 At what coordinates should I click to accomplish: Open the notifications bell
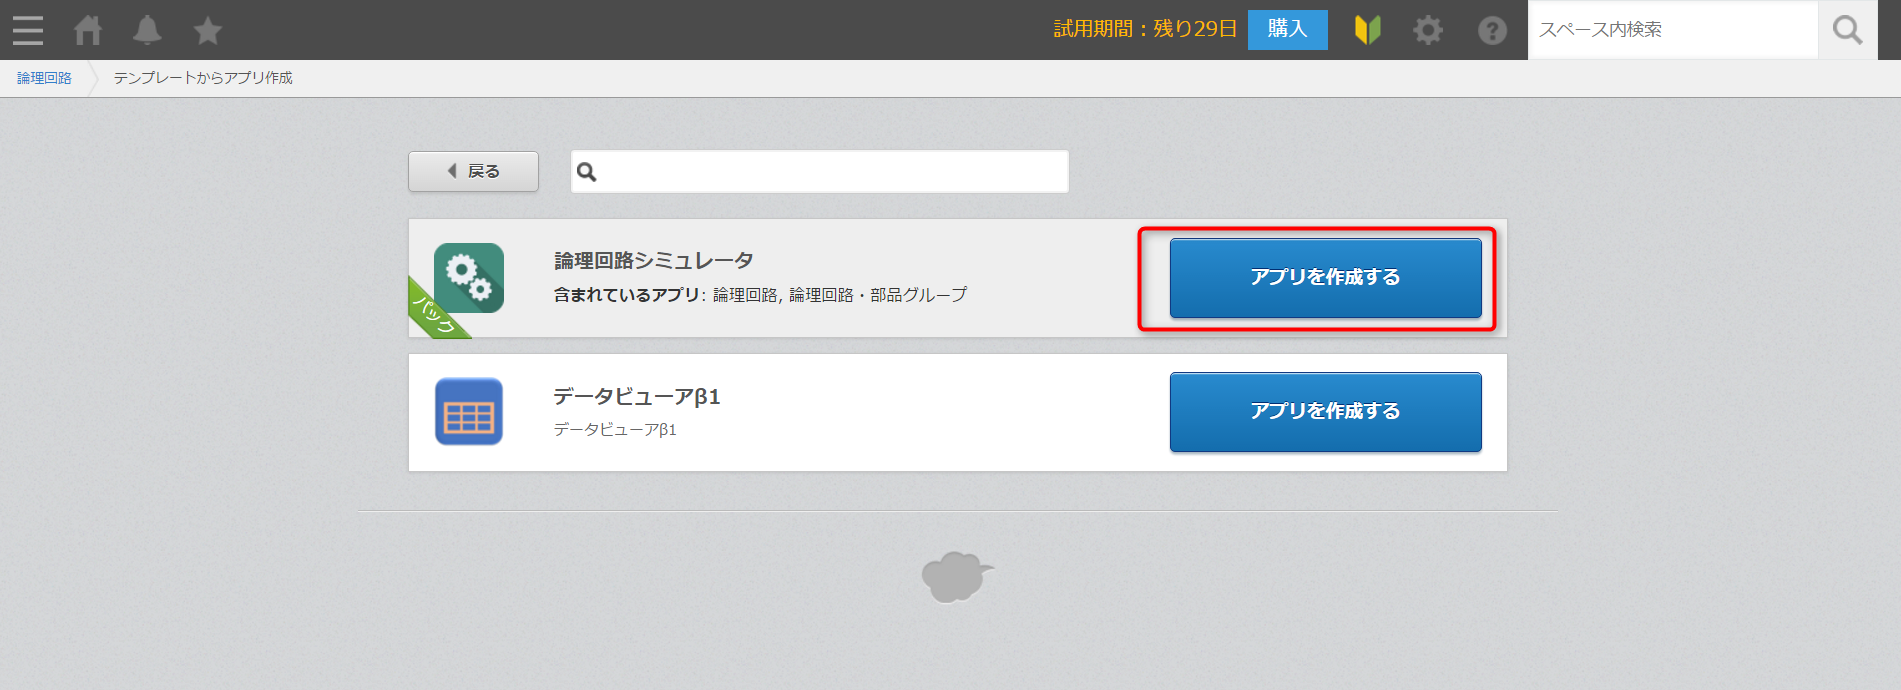pos(147,30)
